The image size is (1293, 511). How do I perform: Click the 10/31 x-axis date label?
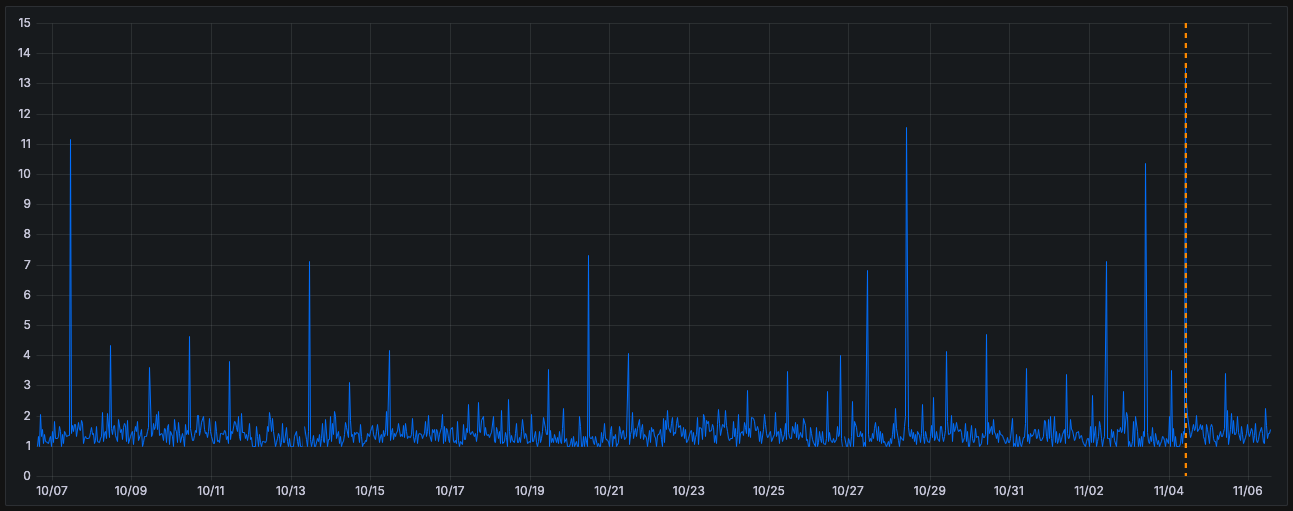point(1009,491)
